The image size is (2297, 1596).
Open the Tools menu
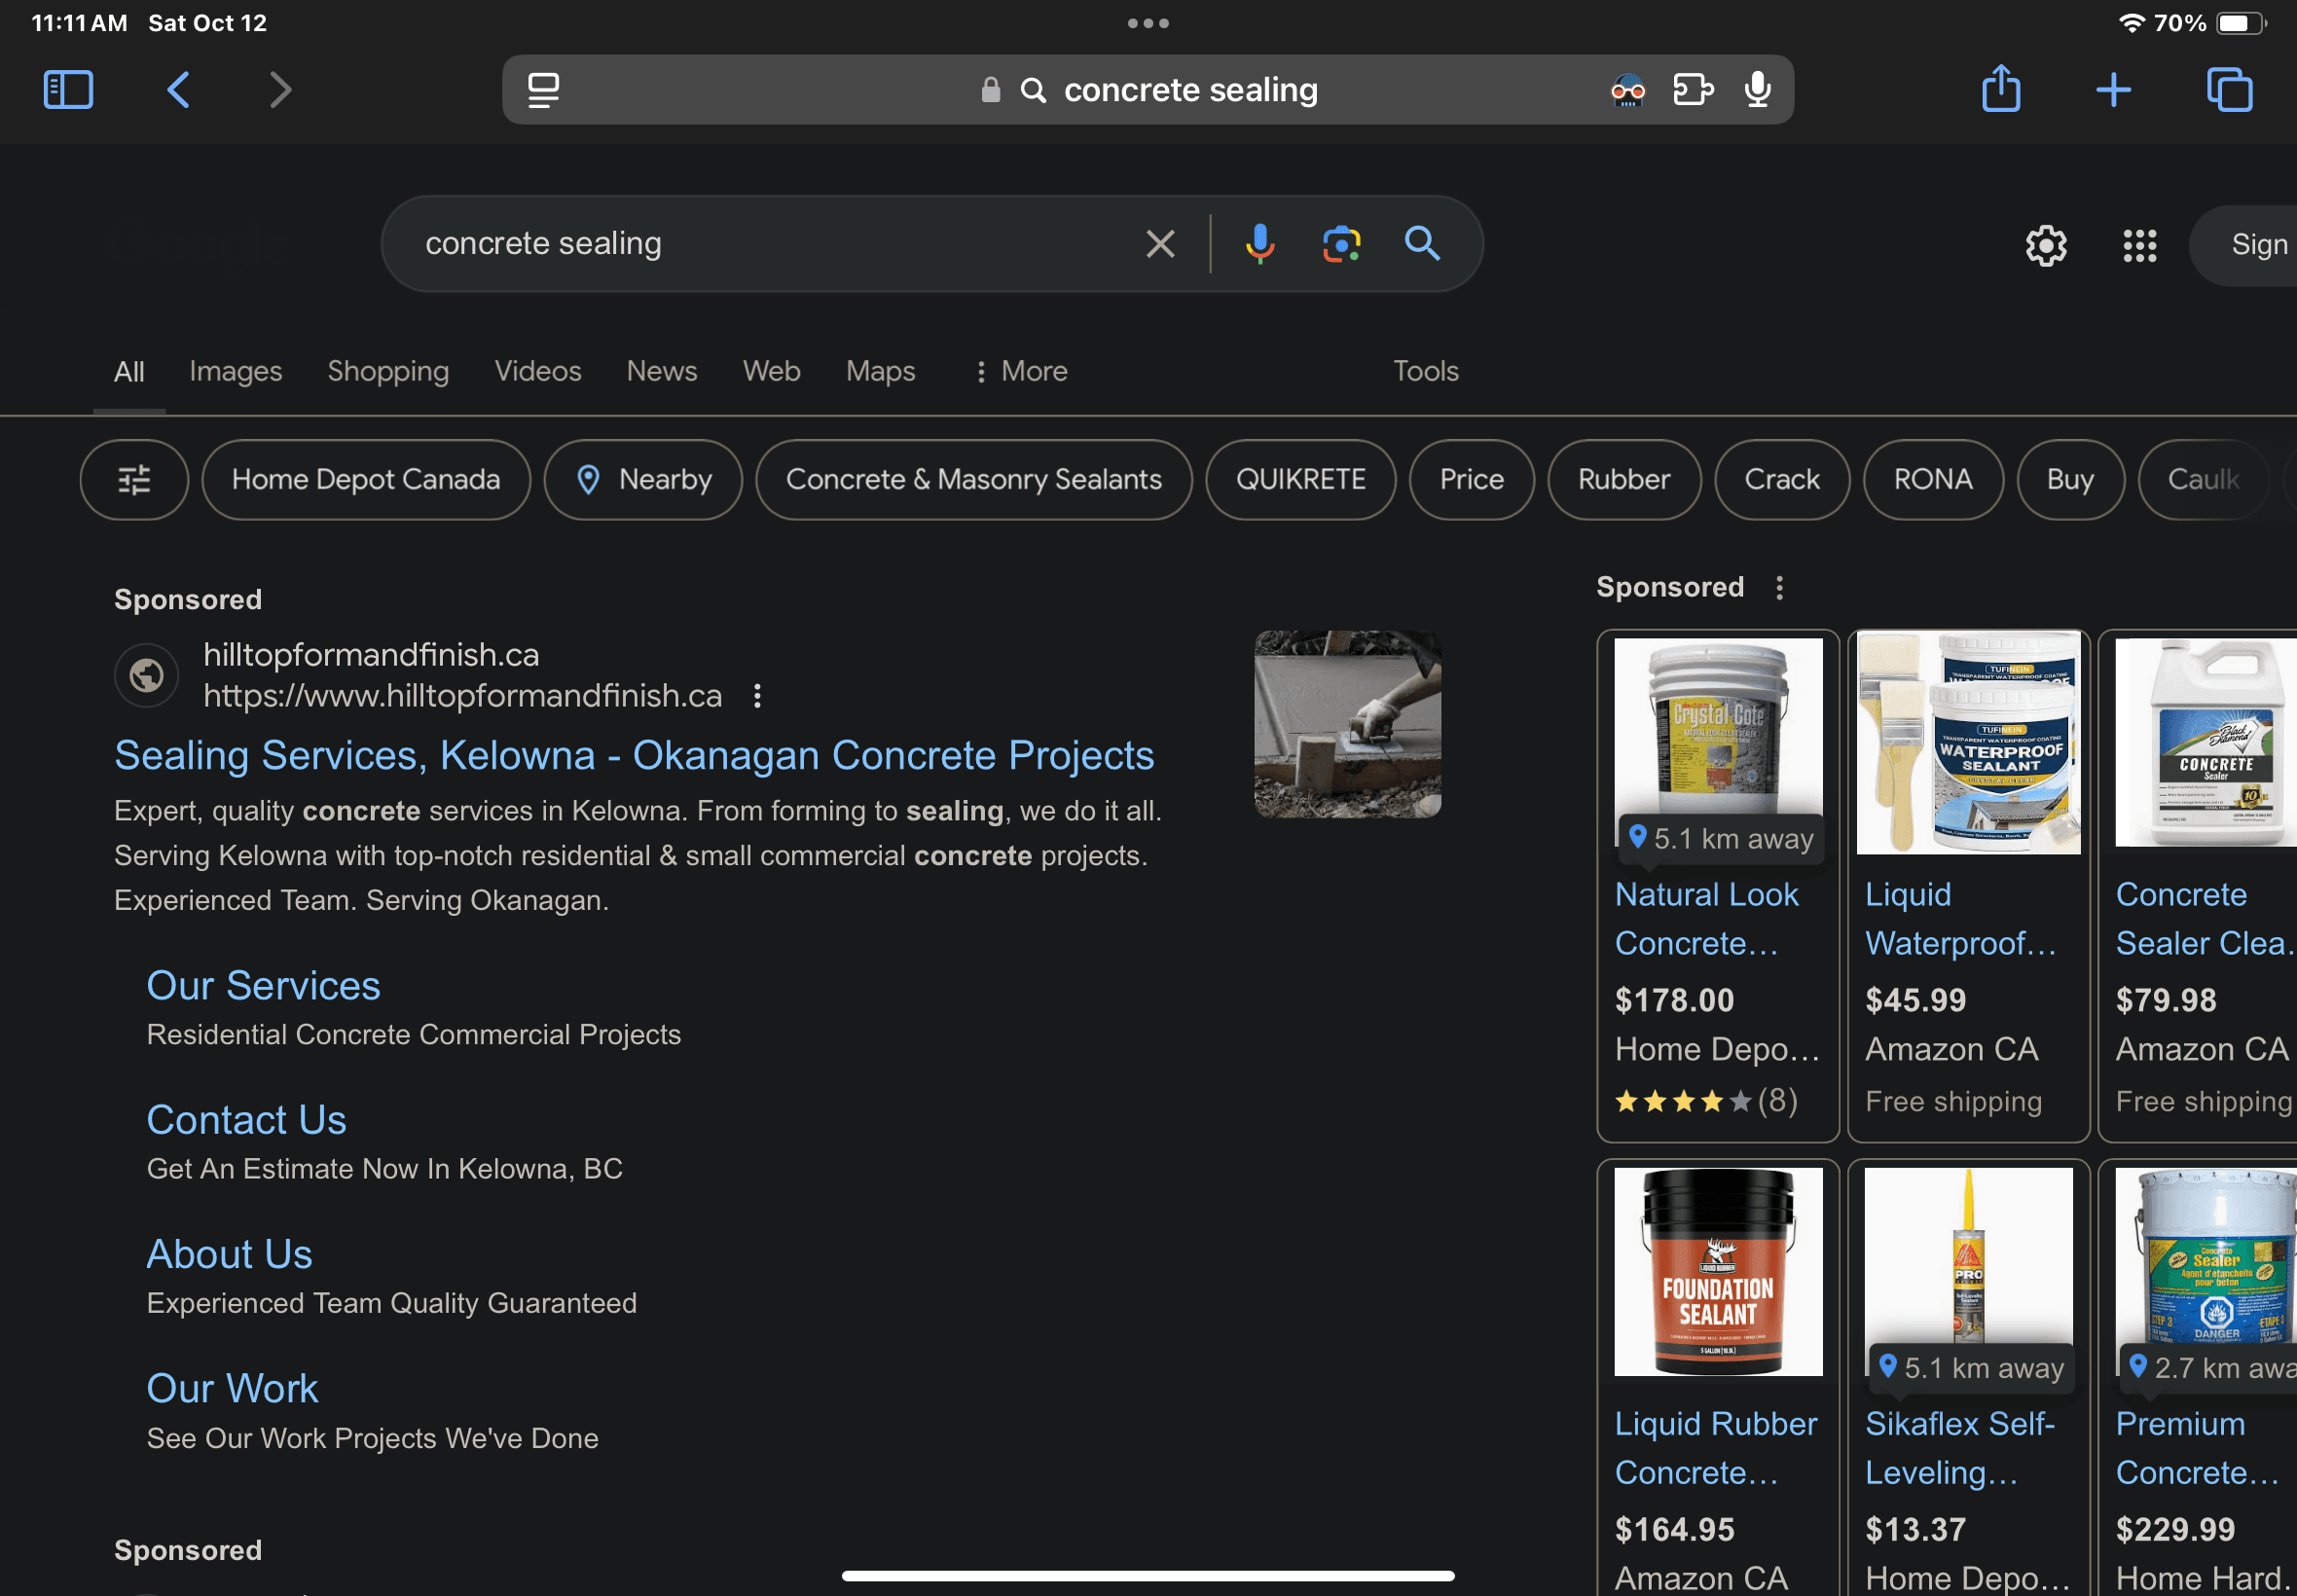click(1425, 371)
